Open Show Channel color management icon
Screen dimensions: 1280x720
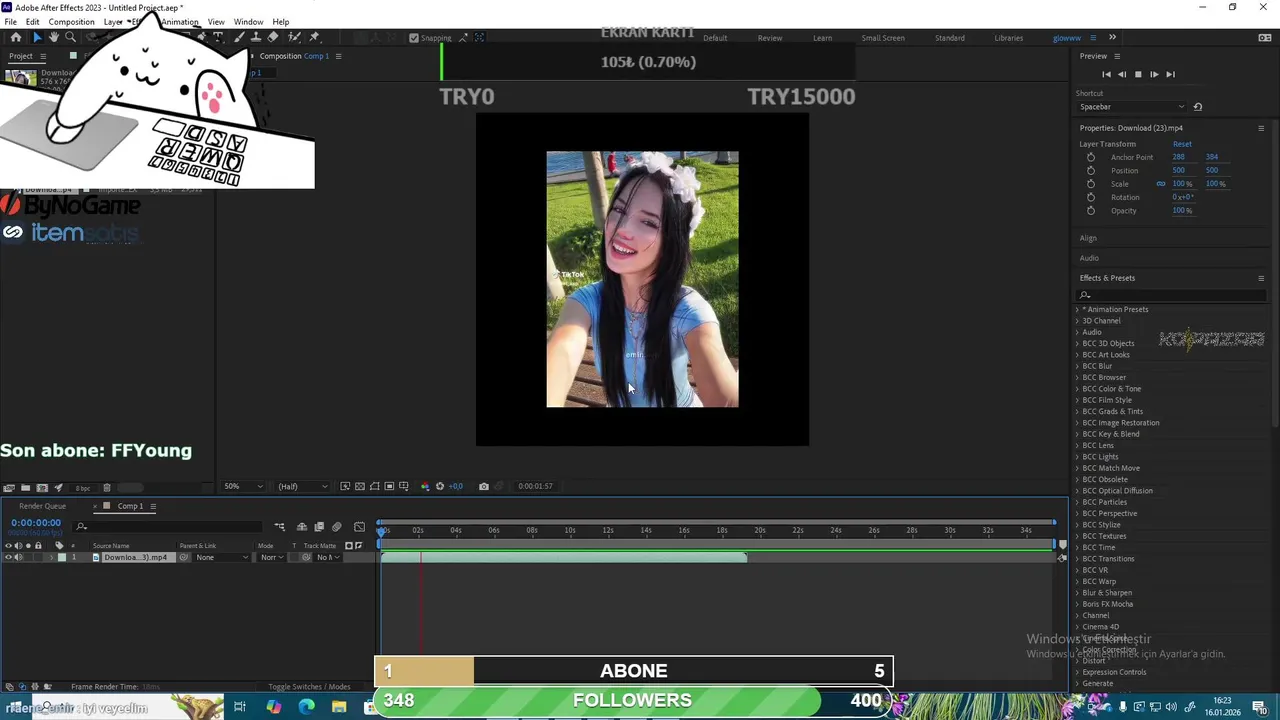[425, 486]
